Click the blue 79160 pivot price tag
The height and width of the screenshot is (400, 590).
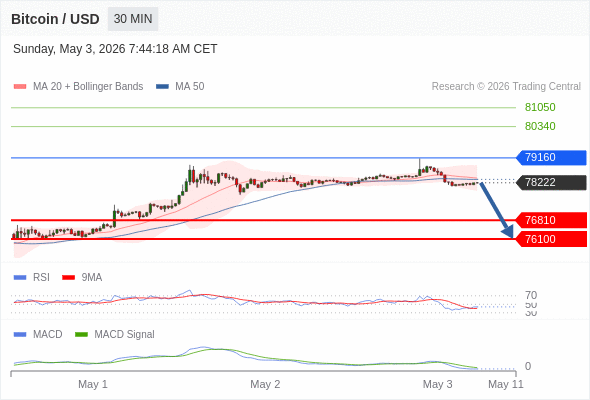pos(551,157)
